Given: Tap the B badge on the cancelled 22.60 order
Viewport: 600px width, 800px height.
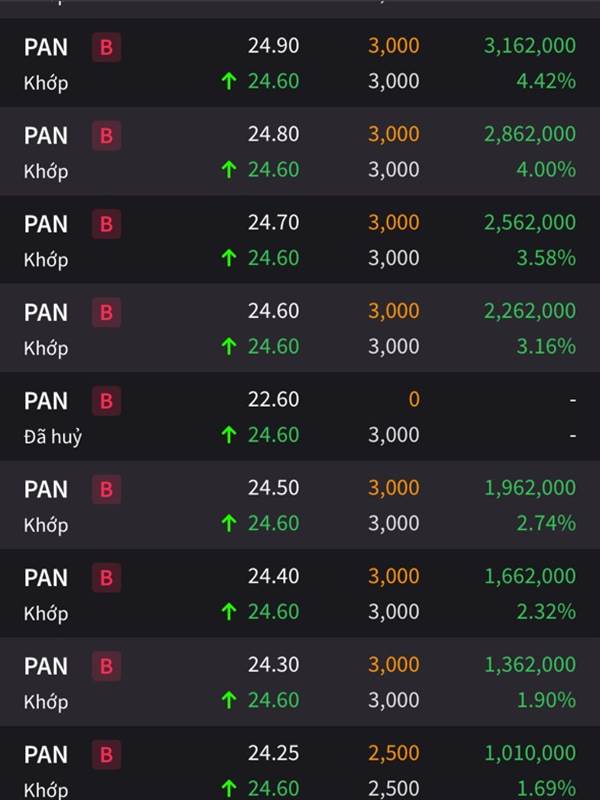Looking at the screenshot, I should 107,401.
